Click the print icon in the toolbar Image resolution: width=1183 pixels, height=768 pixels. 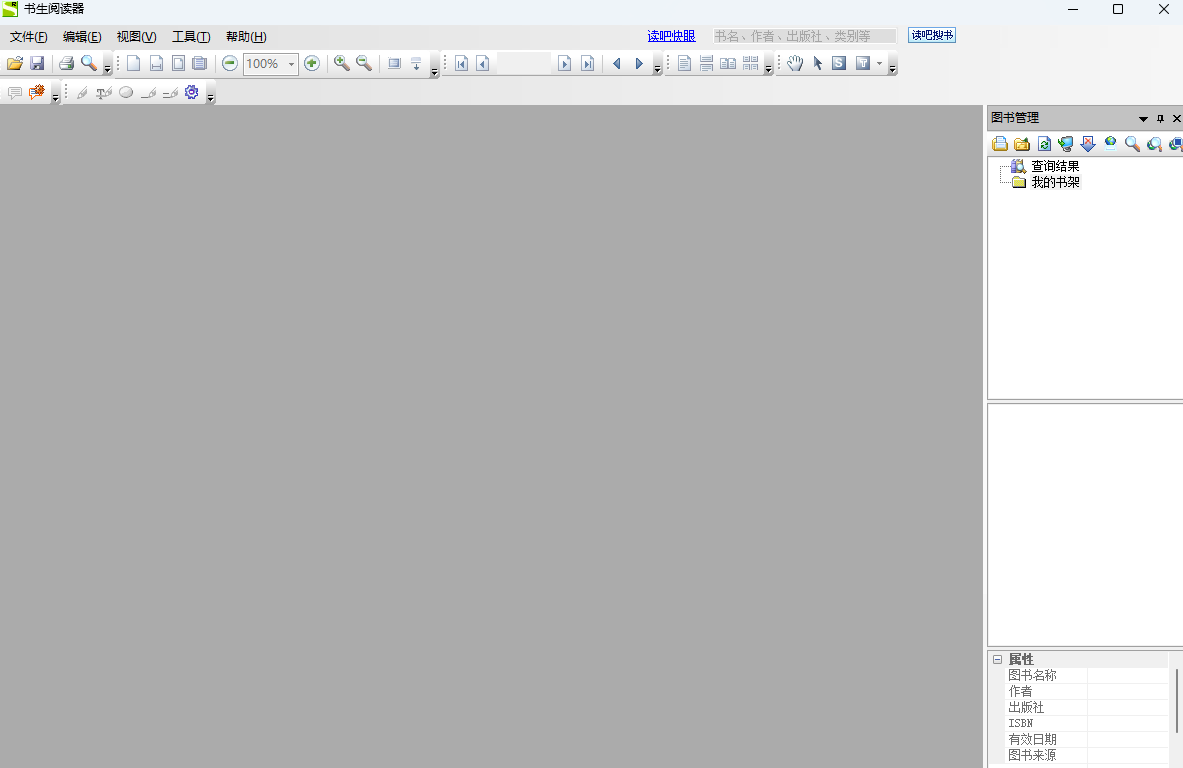click(x=66, y=63)
